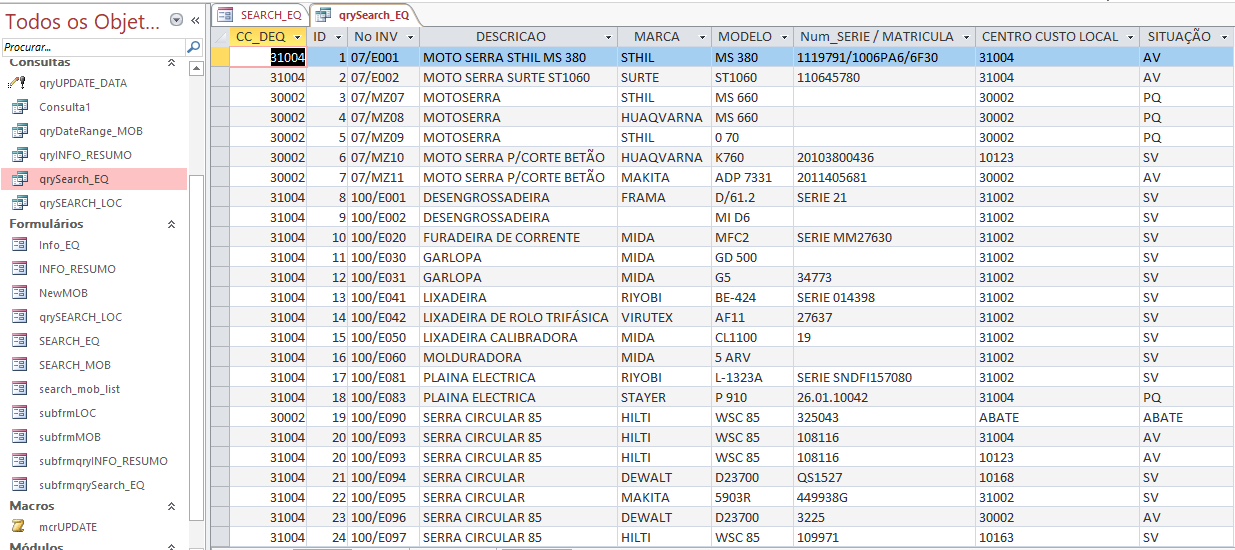Click cell FURADEIRA DE CORRENTE
Screen dimensions: 1235x550
(518, 237)
